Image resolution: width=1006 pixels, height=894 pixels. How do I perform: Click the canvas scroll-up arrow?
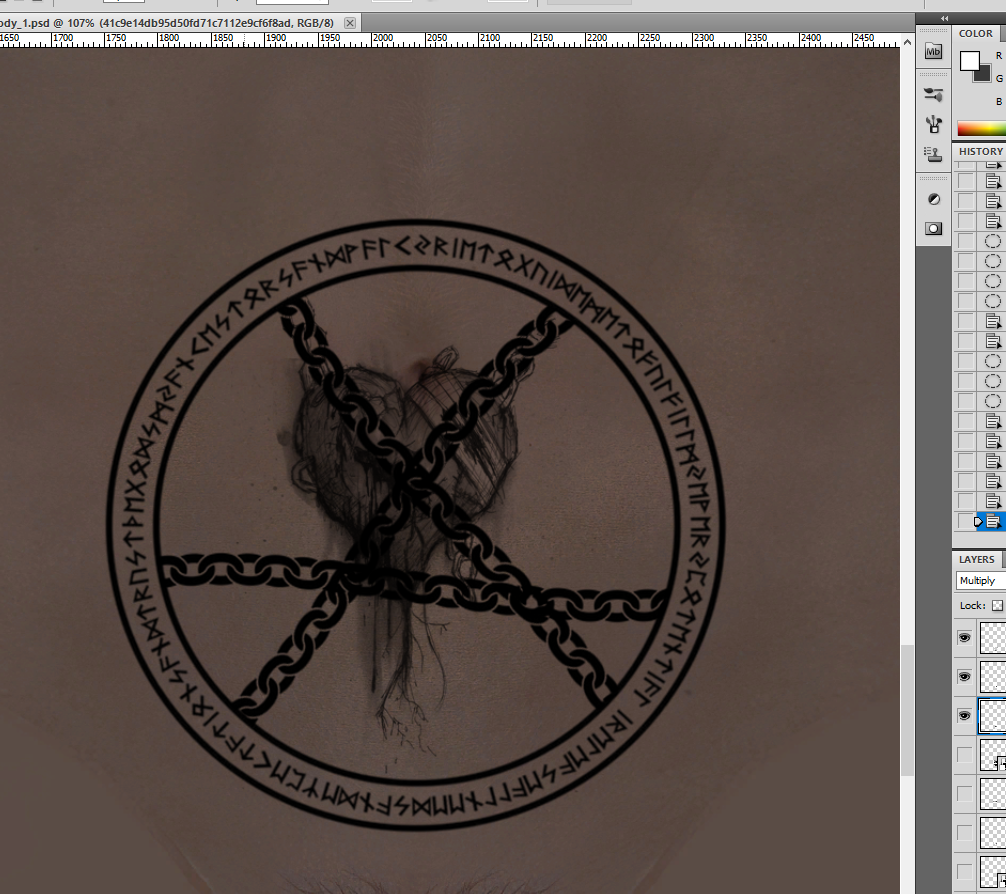tap(907, 42)
